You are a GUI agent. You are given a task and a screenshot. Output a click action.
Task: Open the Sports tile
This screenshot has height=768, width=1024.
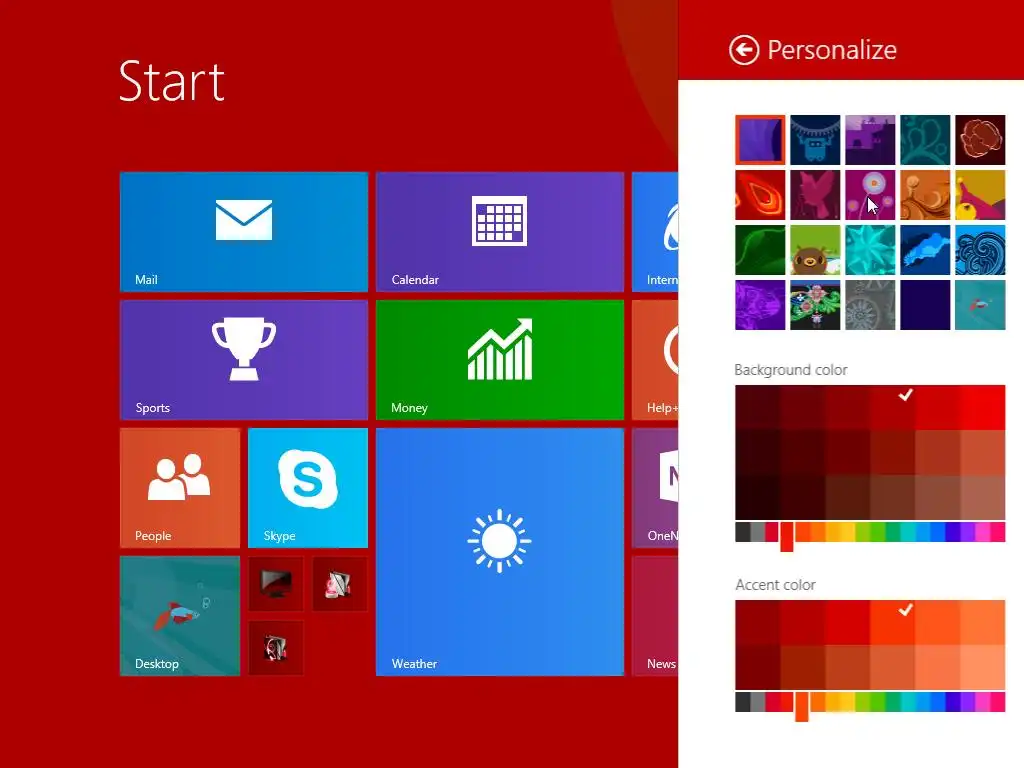pyautogui.click(x=244, y=360)
